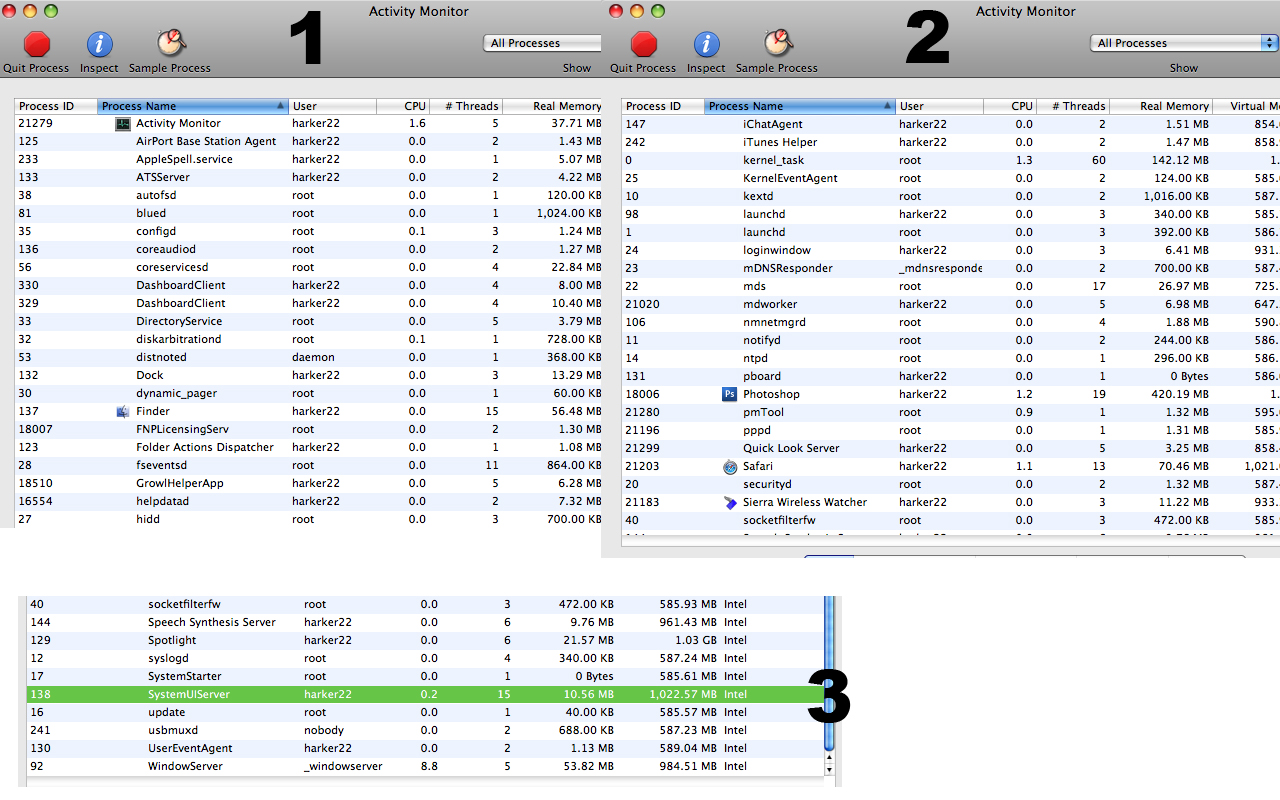This screenshot has height=800, width=1280.
Task: Select the ATSServer process row
Action: [308, 178]
